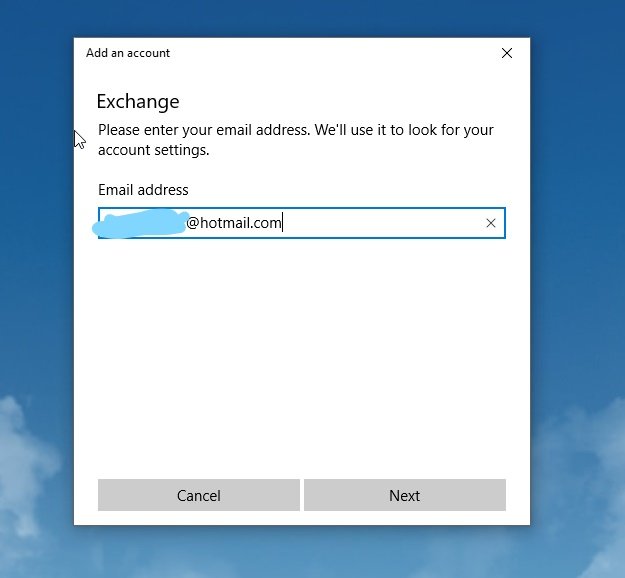Focus the Email address input field
This screenshot has width=625, height=578.
pos(302,223)
